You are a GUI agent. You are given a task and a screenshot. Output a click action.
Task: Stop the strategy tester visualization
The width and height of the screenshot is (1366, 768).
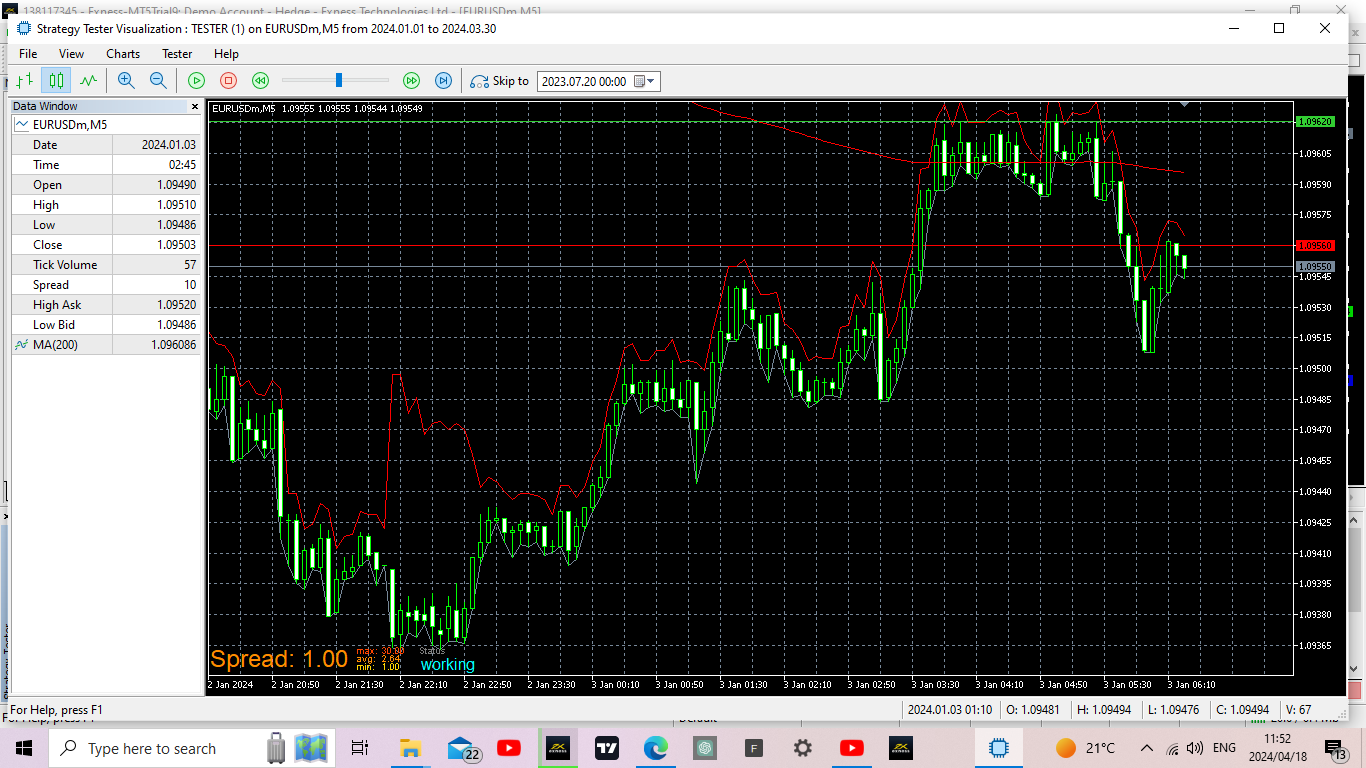coord(228,81)
